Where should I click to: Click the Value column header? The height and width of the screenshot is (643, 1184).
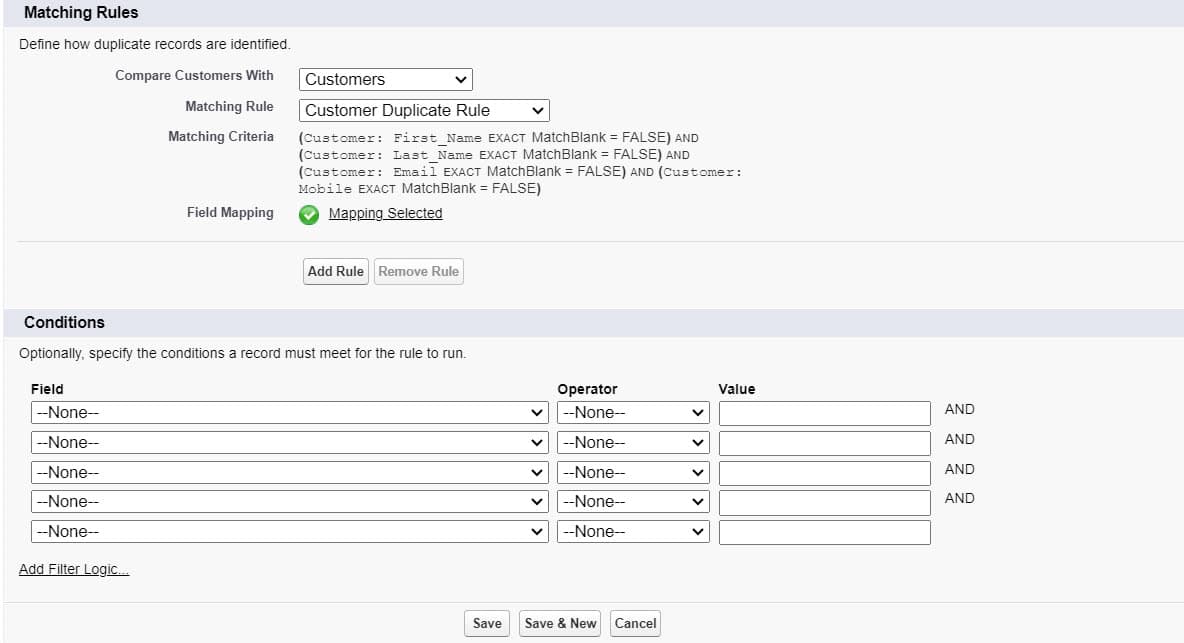tap(736, 389)
